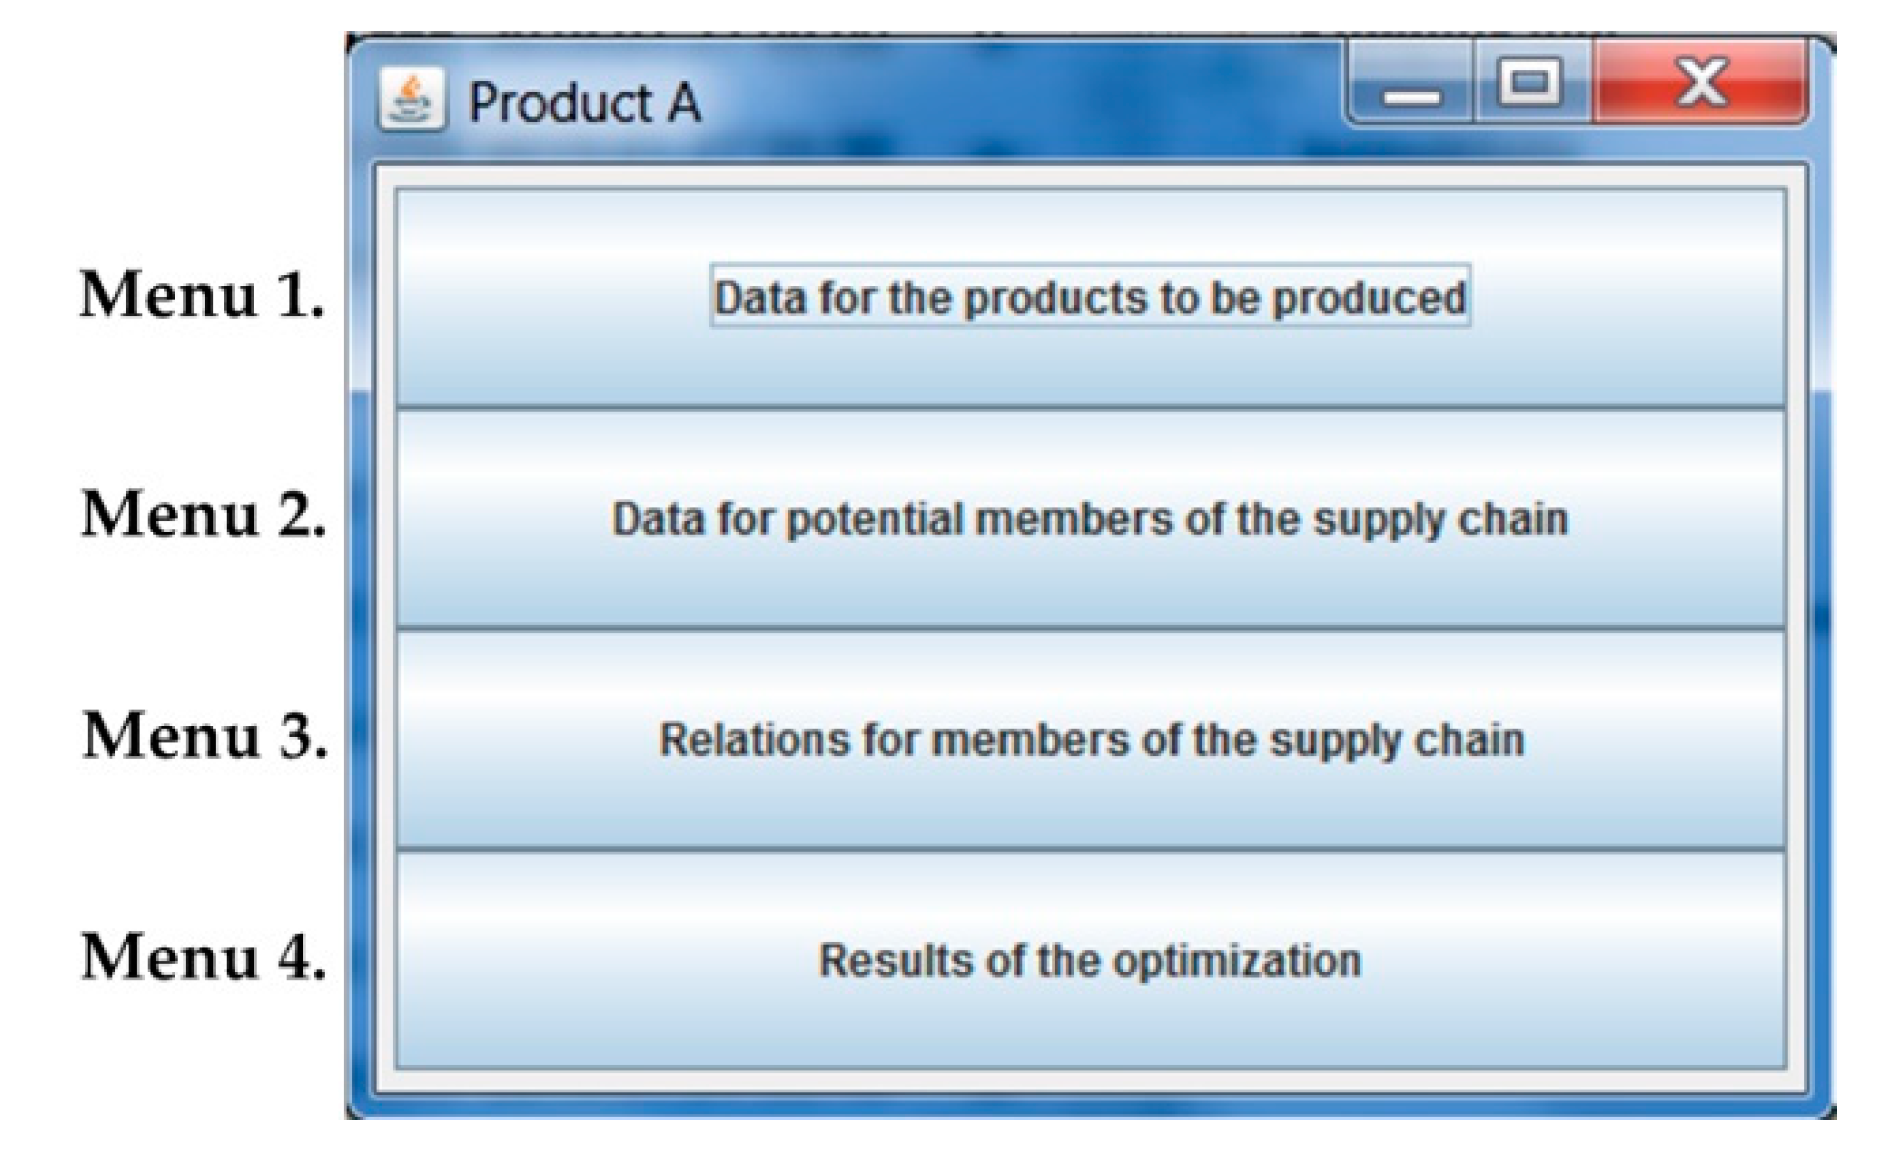Click the Product A title text
The height and width of the screenshot is (1174, 1888).
pos(584,103)
